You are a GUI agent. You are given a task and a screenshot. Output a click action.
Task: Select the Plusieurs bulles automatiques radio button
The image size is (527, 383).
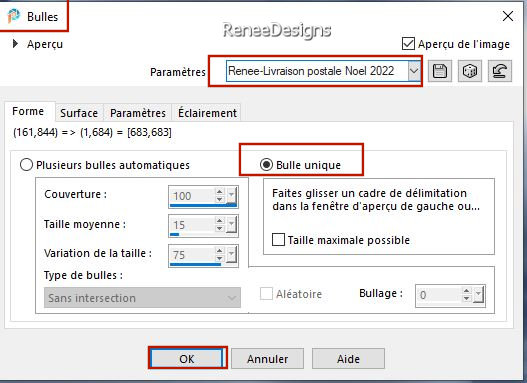pyautogui.click(x=26, y=165)
